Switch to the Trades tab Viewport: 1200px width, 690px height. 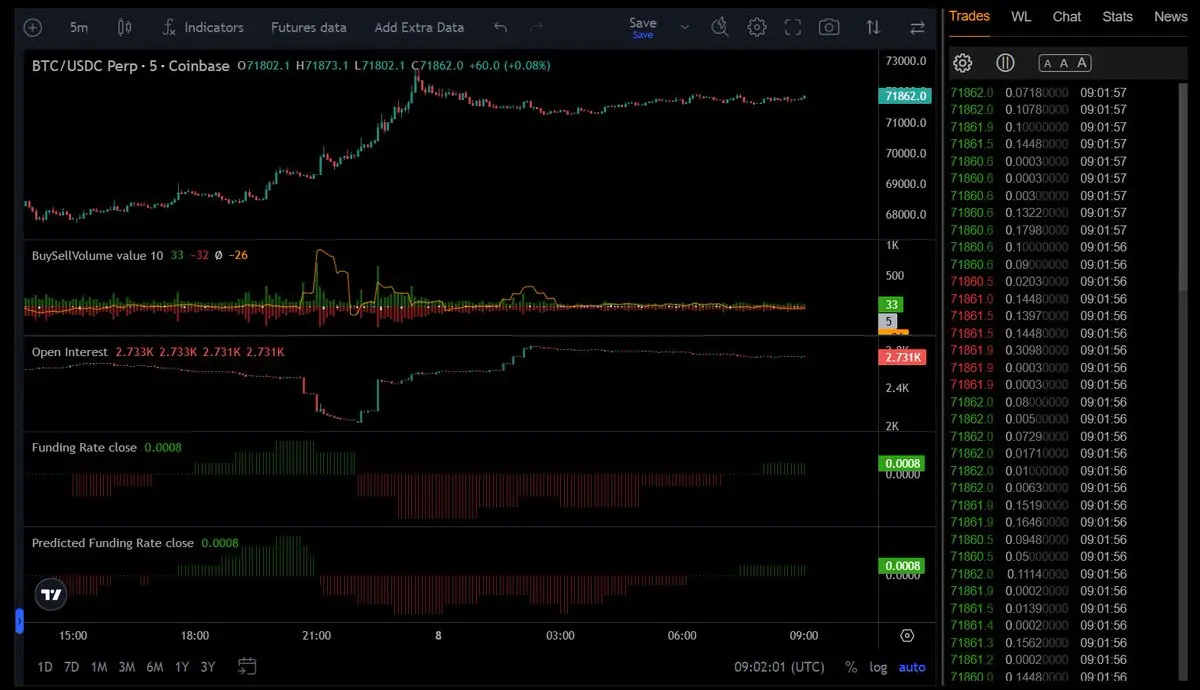969,16
